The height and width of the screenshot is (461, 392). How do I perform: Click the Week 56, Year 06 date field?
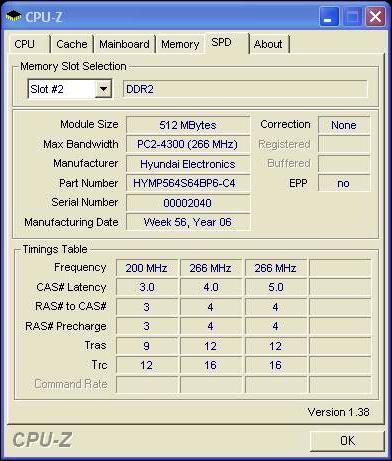188,222
